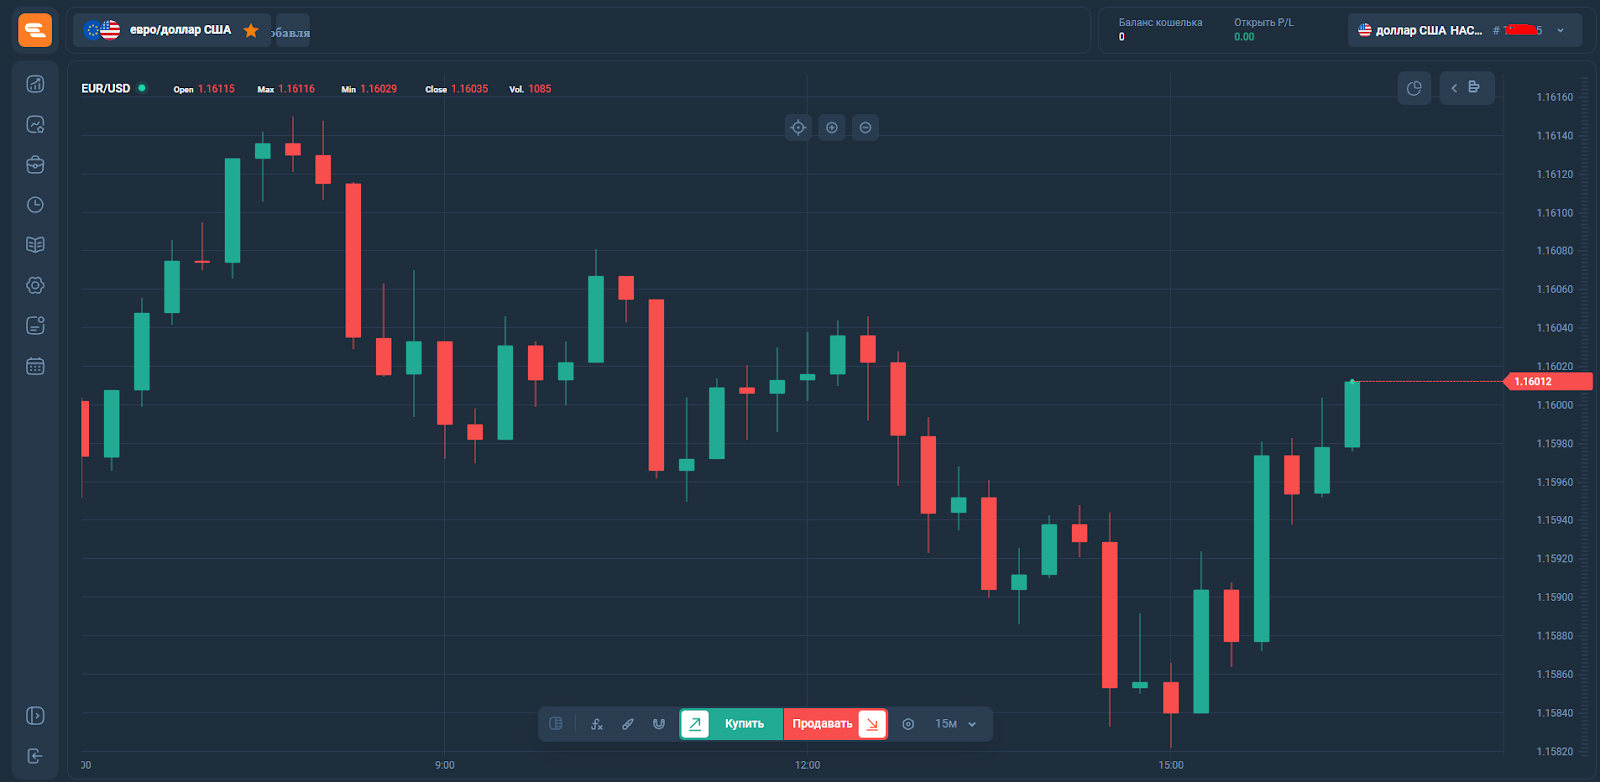The image size is (1600, 782).
Task: Select the drawing tools pencil icon
Action: click(x=628, y=724)
